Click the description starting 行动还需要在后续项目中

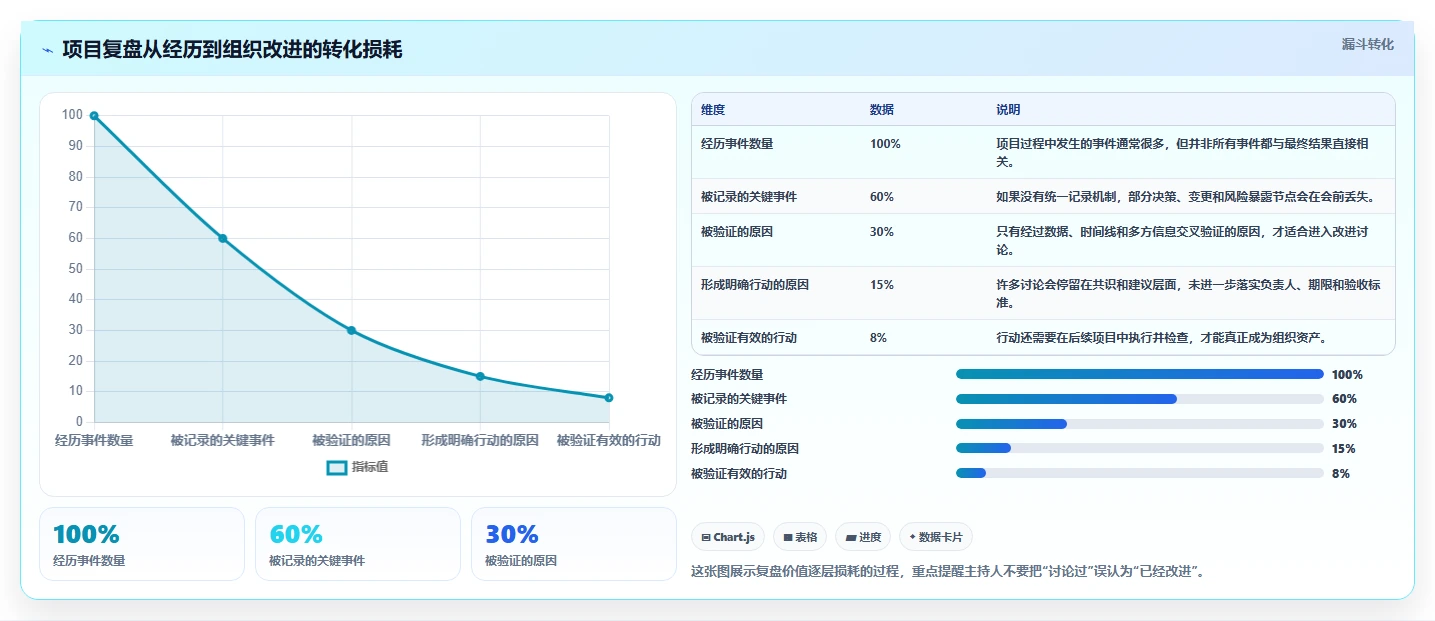click(1161, 338)
